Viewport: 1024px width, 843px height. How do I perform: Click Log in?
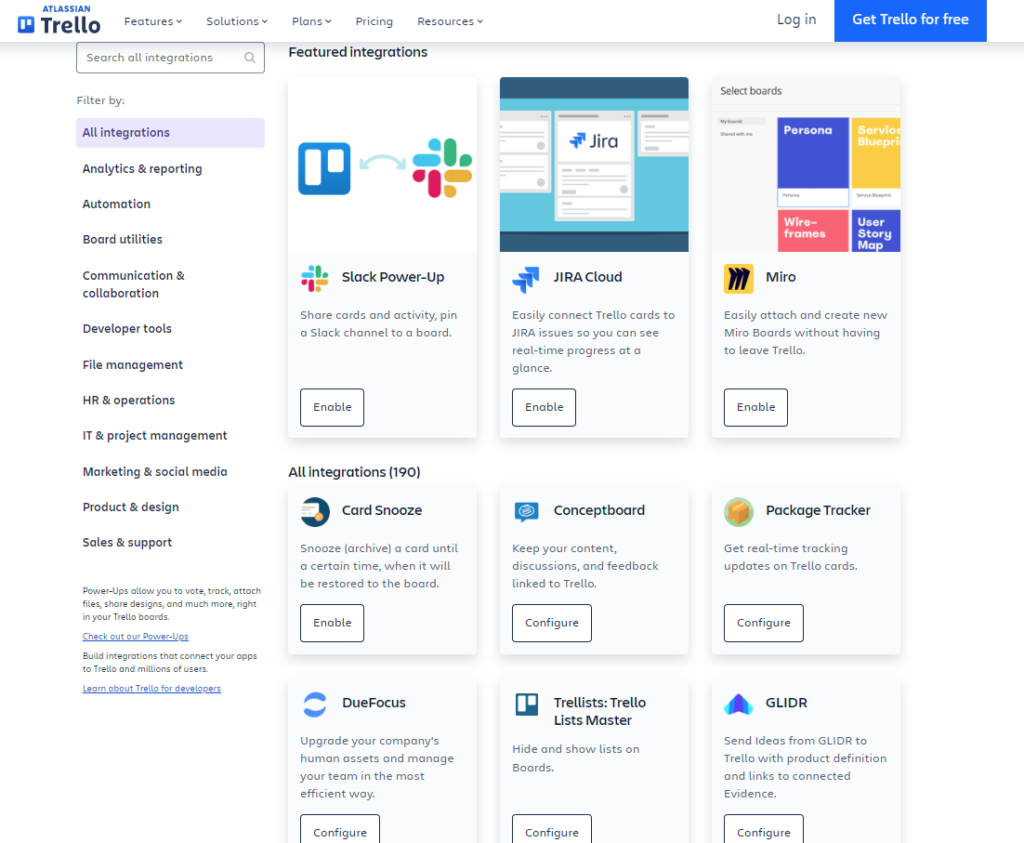(x=796, y=20)
